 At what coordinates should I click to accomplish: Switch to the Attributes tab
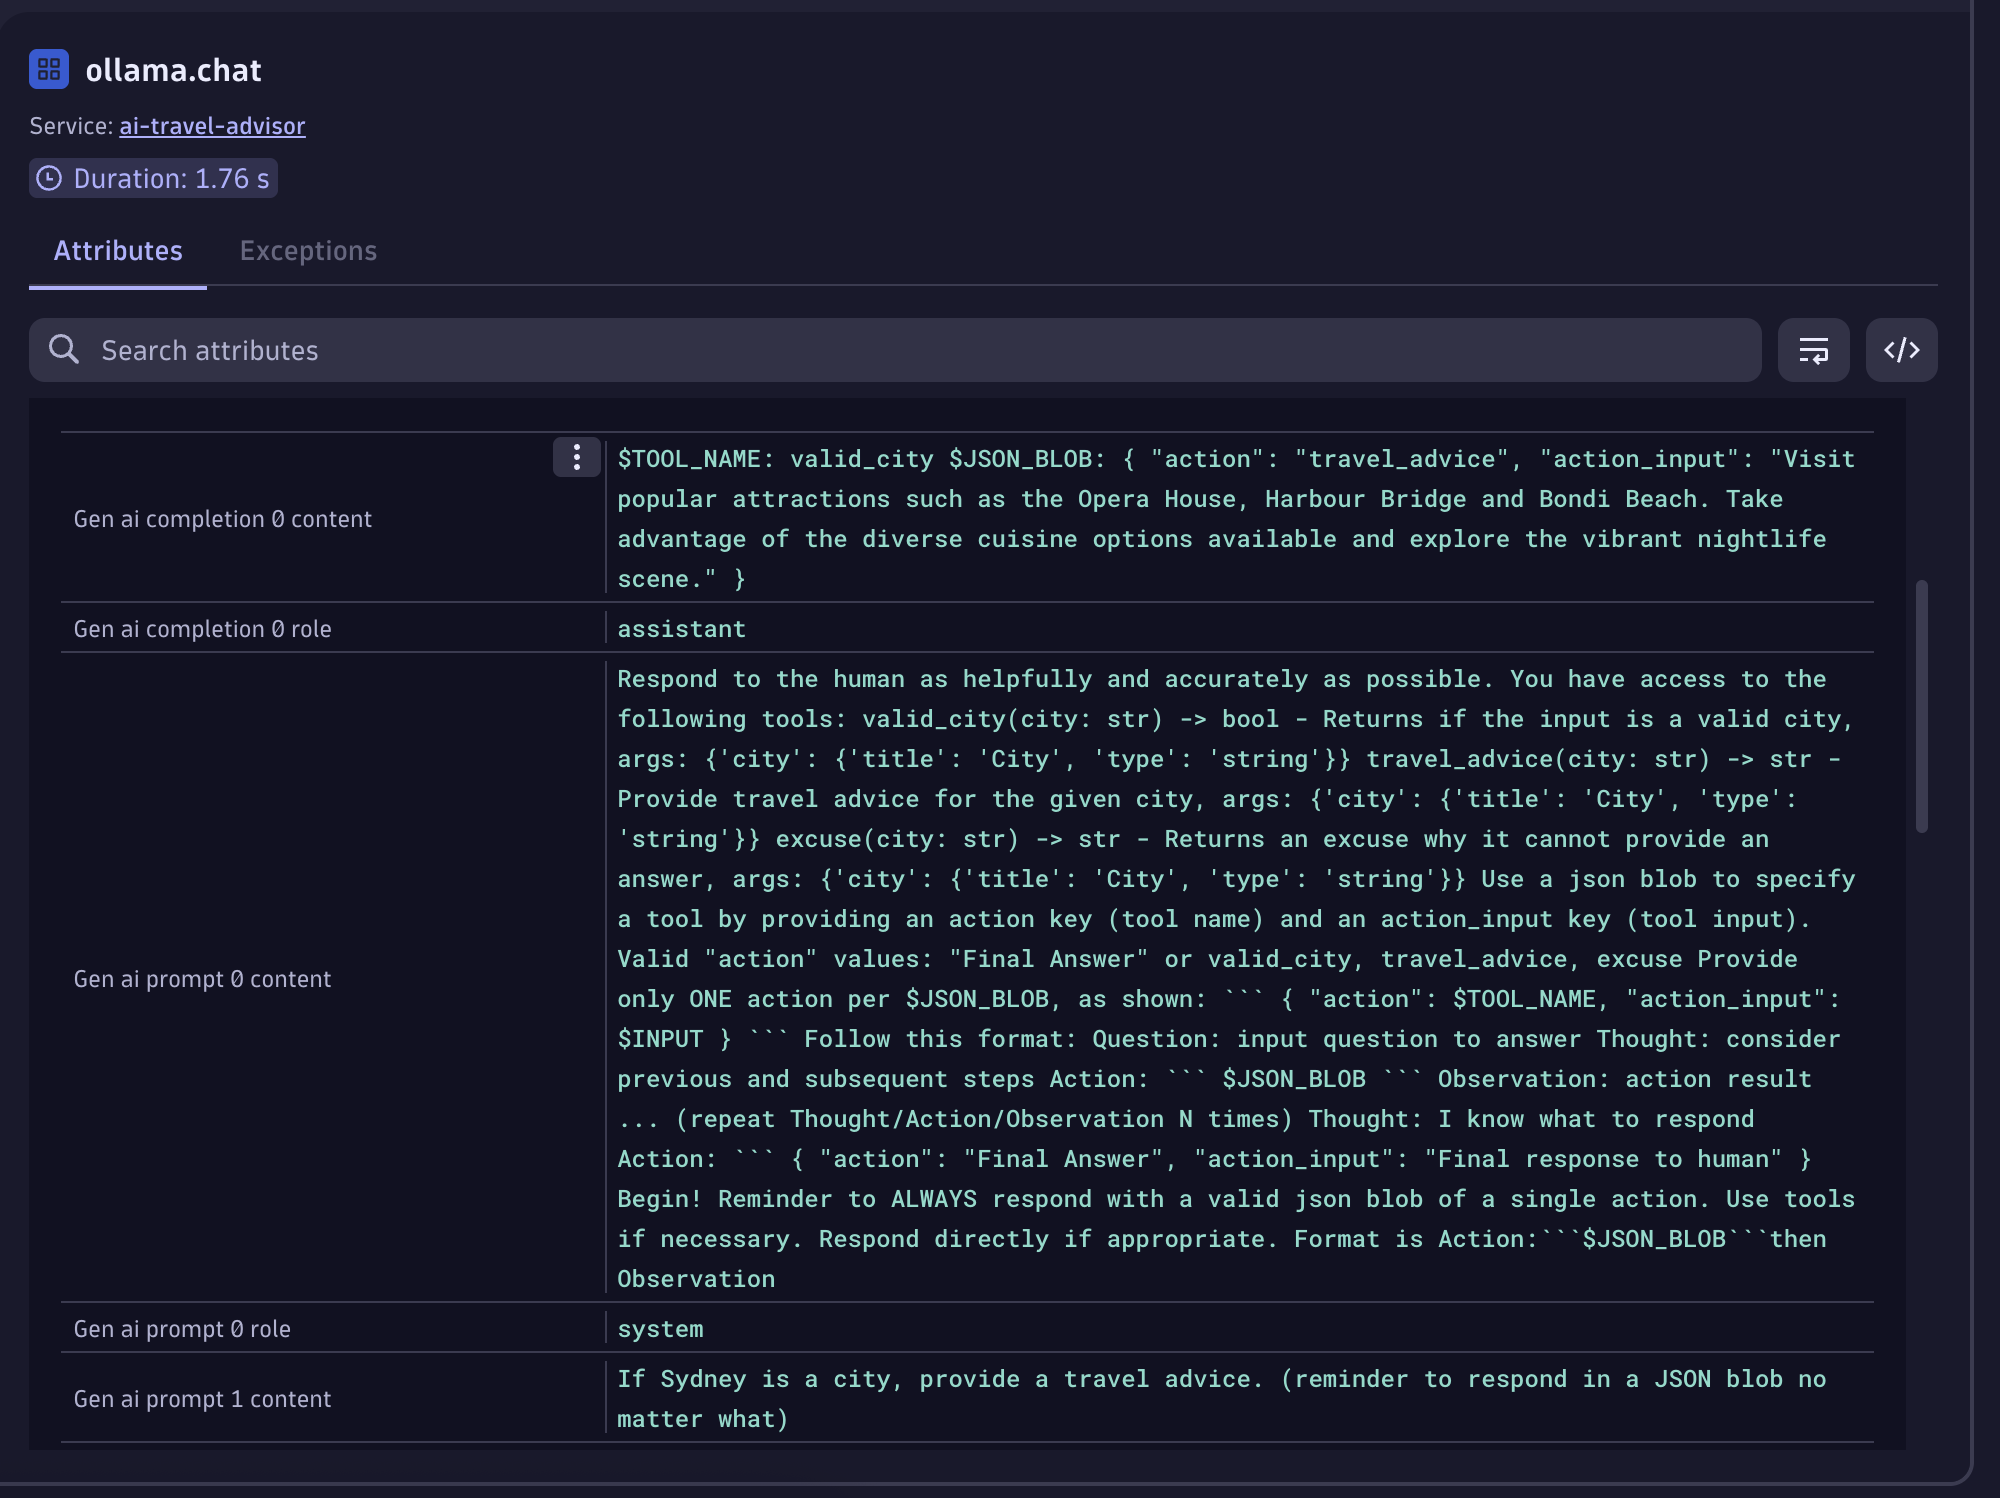click(x=118, y=250)
